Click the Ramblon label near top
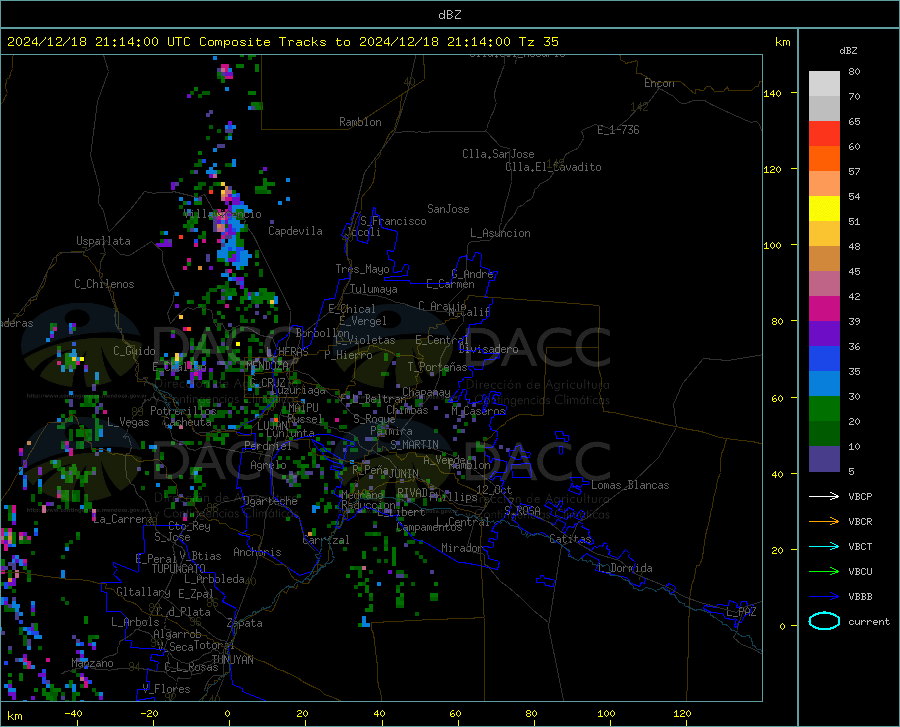Screen dimensions: 900x727 click(x=360, y=122)
